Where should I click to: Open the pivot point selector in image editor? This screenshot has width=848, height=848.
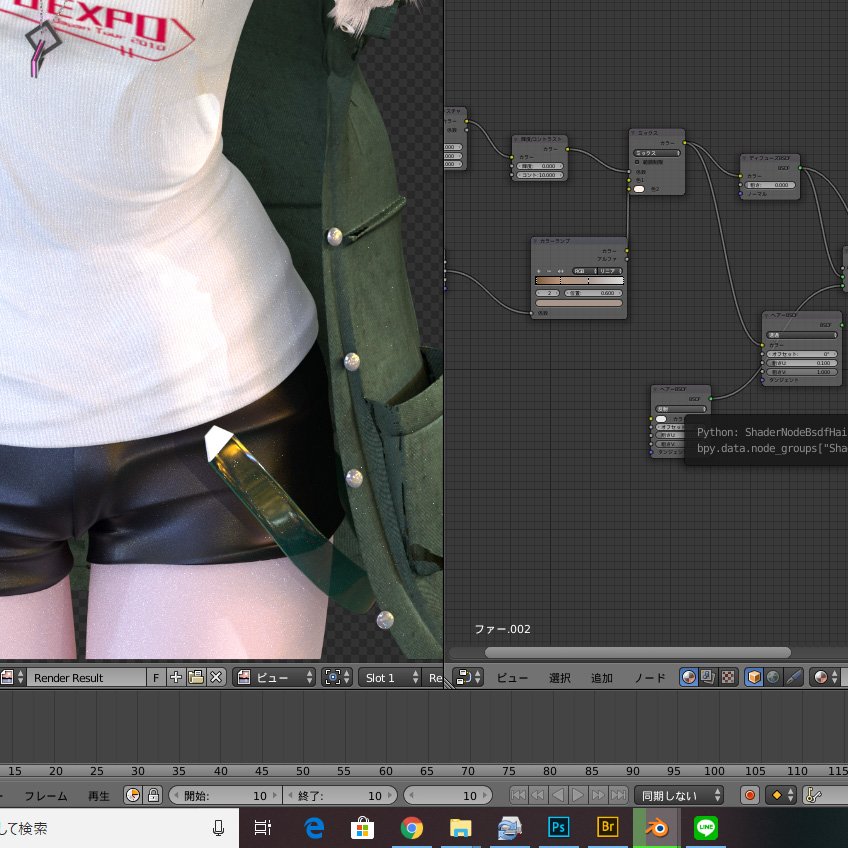click(337, 677)
